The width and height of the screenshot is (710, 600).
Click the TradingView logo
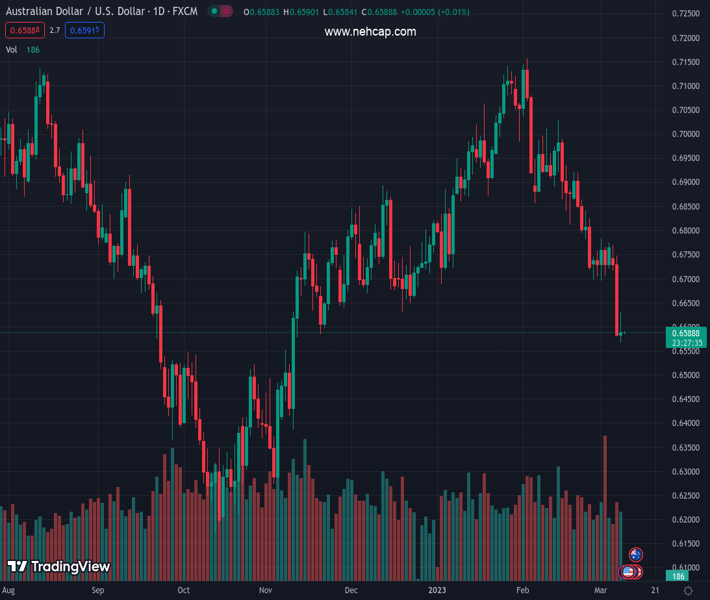pyautogui.click(x=58, y=567)
